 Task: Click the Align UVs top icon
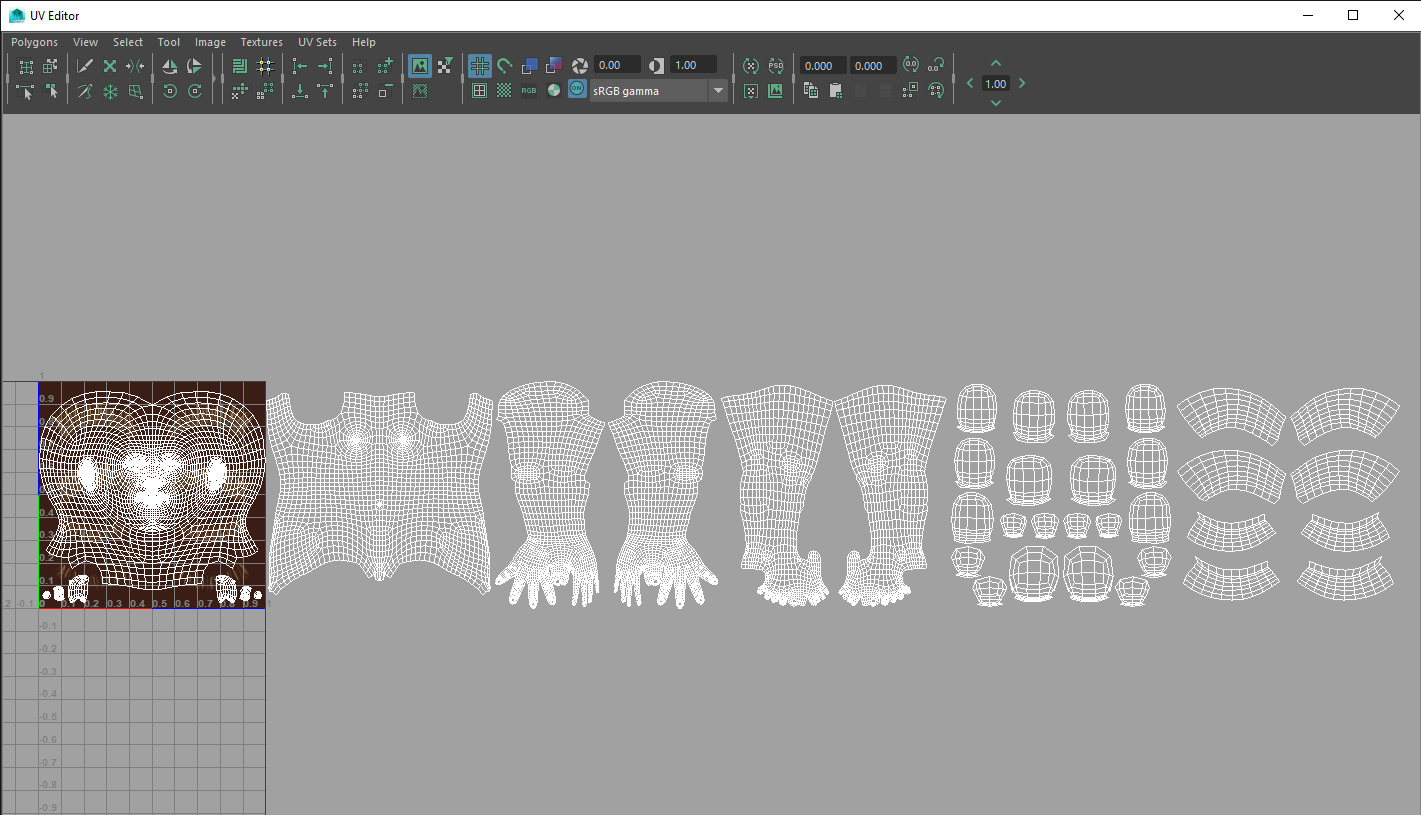(x=324, y=91)
